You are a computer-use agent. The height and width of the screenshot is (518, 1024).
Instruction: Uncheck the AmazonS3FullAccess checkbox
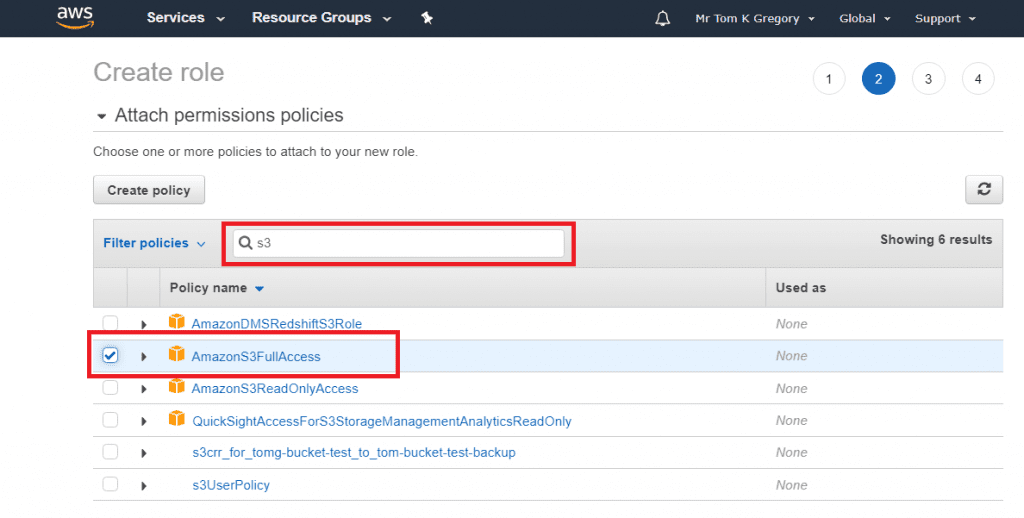(111, 355)
